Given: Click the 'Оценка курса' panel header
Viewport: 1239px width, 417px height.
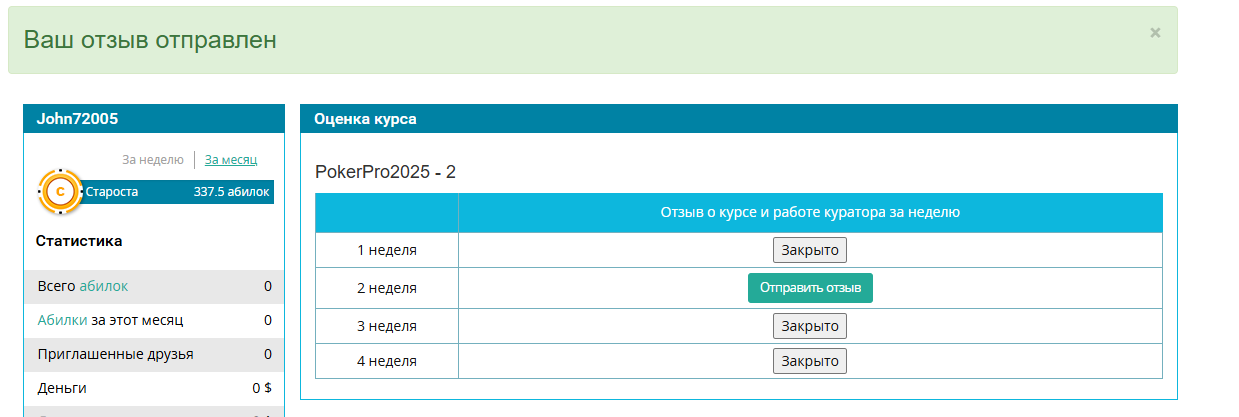Looking at the screenshot, I should tap(739, 118).
